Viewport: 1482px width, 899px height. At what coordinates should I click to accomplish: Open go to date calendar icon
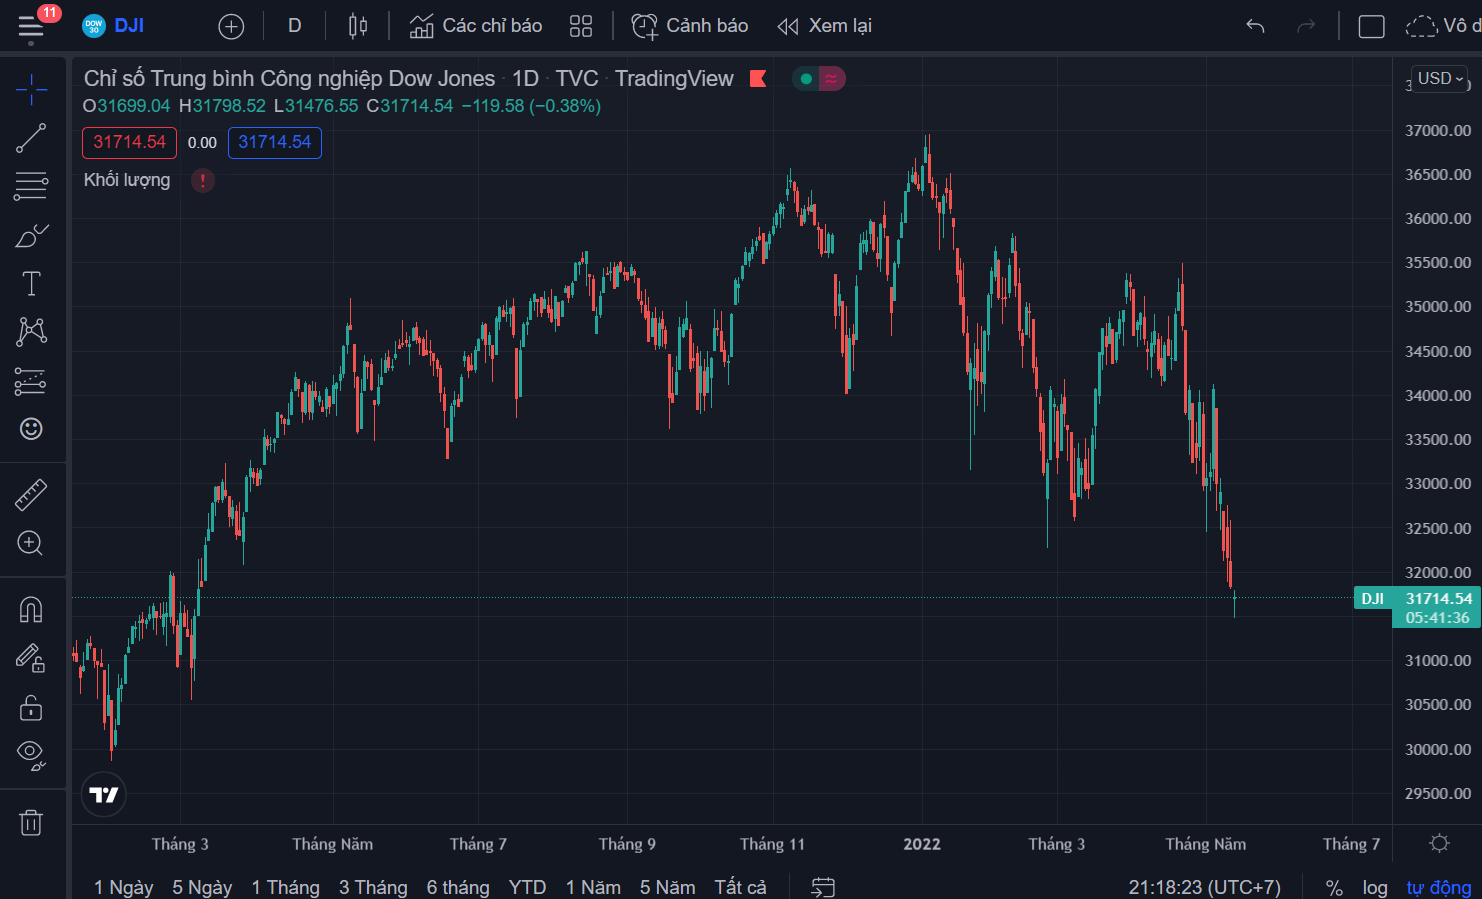pyautogui.click(x=823, y=887)
